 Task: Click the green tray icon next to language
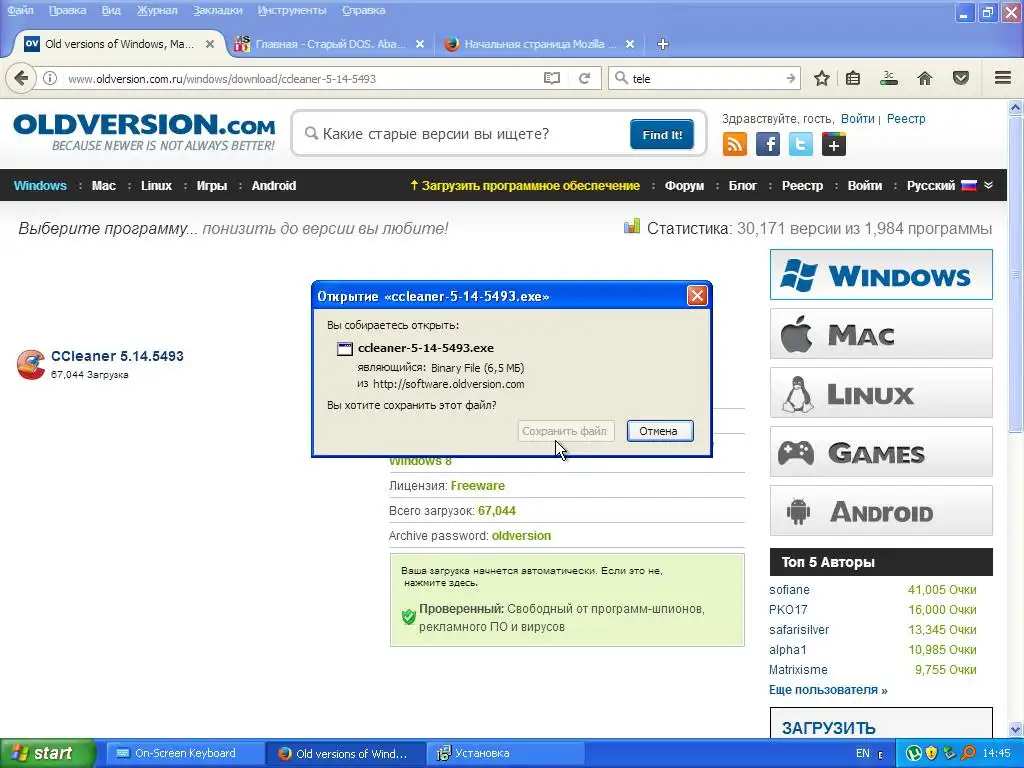[x=914, y=753]
